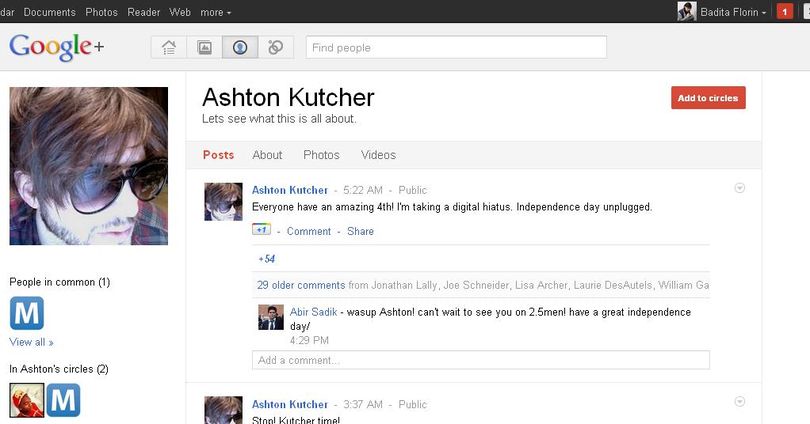810x424 pixels.
Task: Expand options arrow on 3:37 AM post
Action: click(x=740, y=401)
